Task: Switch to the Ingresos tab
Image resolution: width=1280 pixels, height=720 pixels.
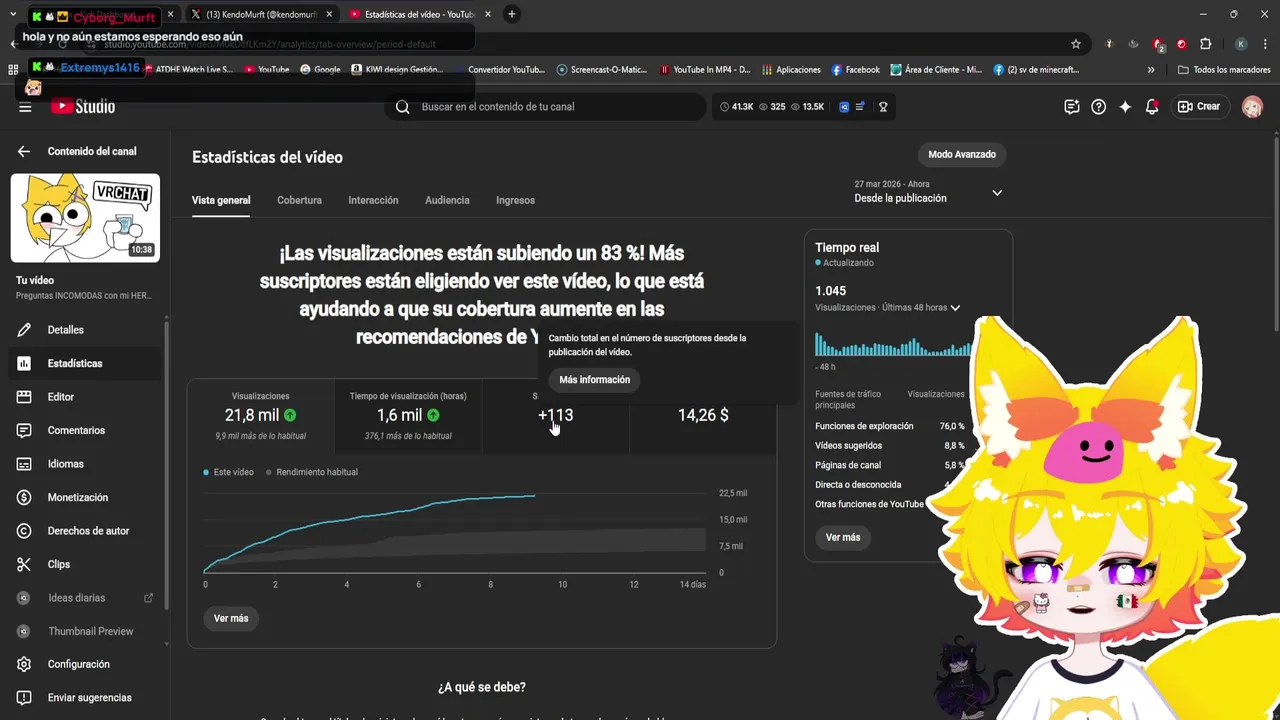Action: pos(515,200)
